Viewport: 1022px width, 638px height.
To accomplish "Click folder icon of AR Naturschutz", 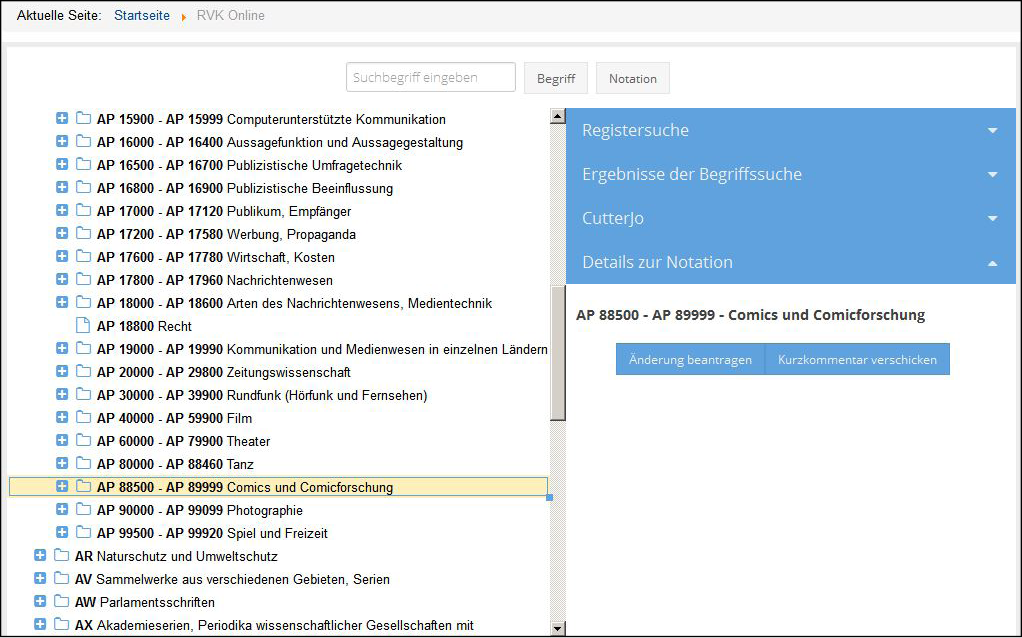I will click(61, 555).
